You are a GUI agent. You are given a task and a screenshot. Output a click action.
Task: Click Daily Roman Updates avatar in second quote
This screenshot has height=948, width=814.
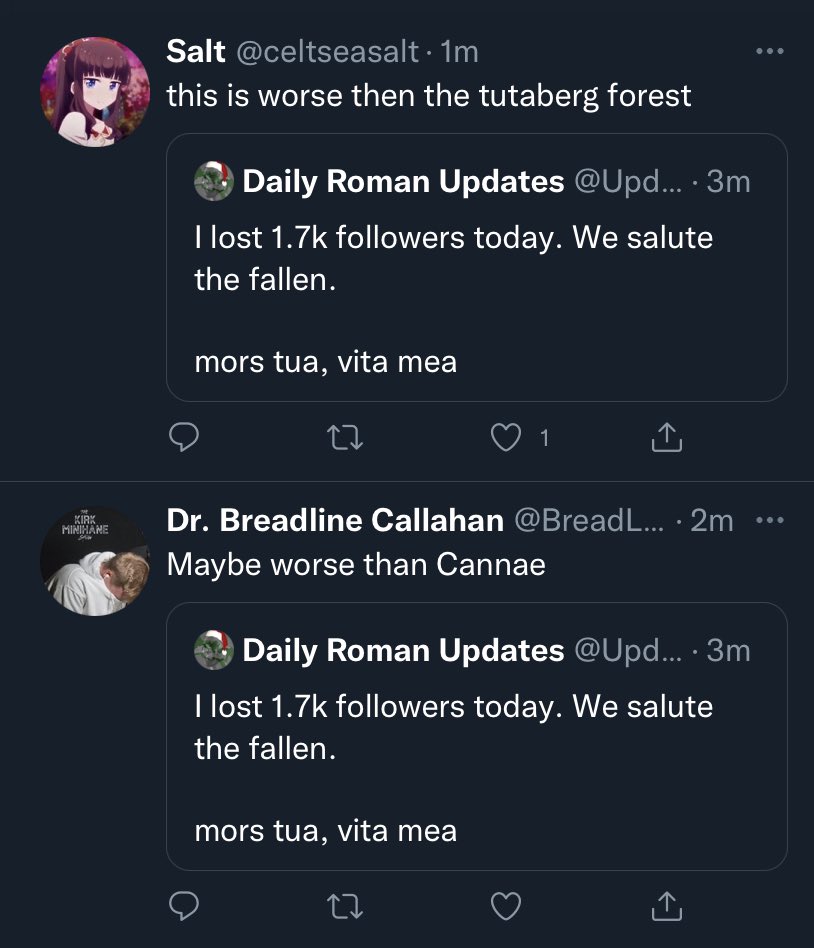213,650
